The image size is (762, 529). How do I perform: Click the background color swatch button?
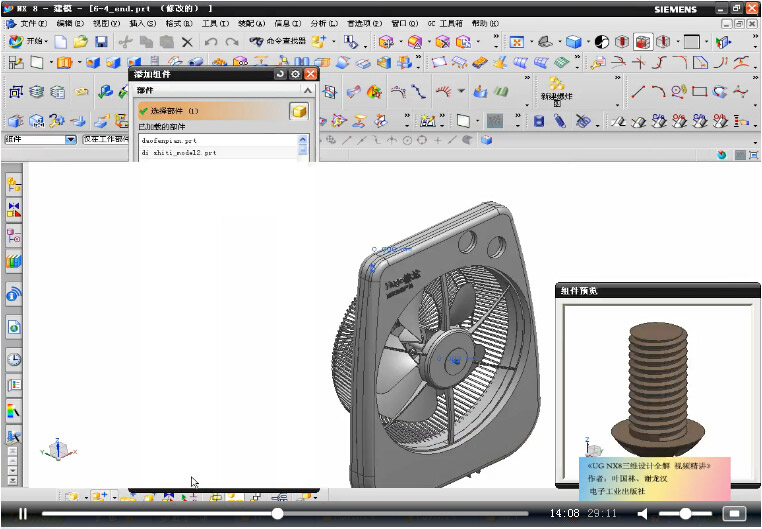(692, 42)
